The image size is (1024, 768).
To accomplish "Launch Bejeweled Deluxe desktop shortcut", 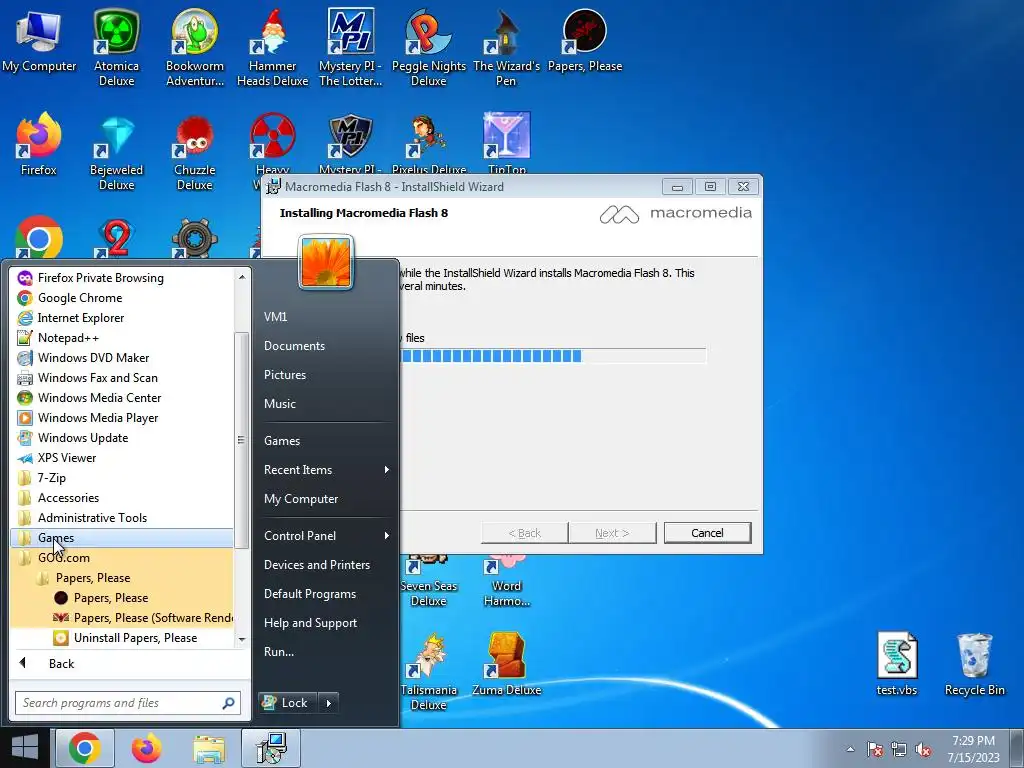I will point(116,152).
